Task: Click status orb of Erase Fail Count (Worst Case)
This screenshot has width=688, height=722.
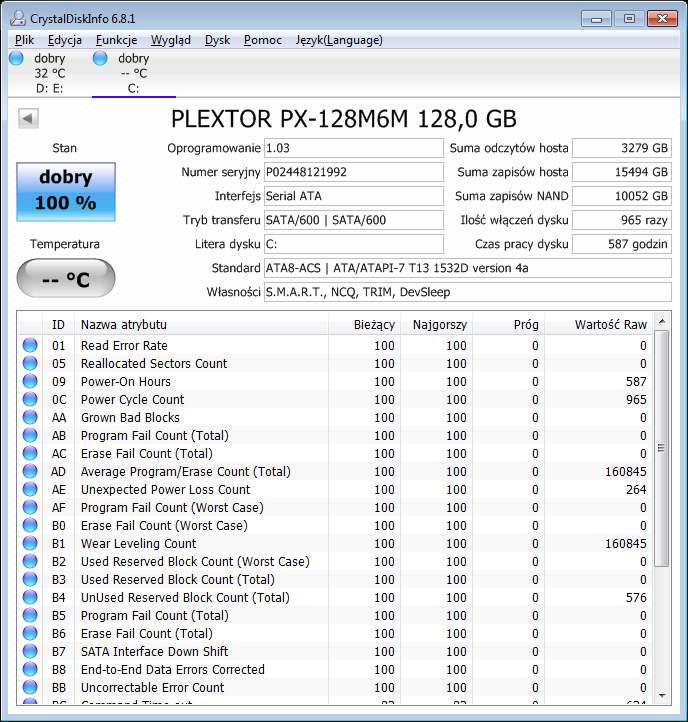Action: click(x=30, y=524)
